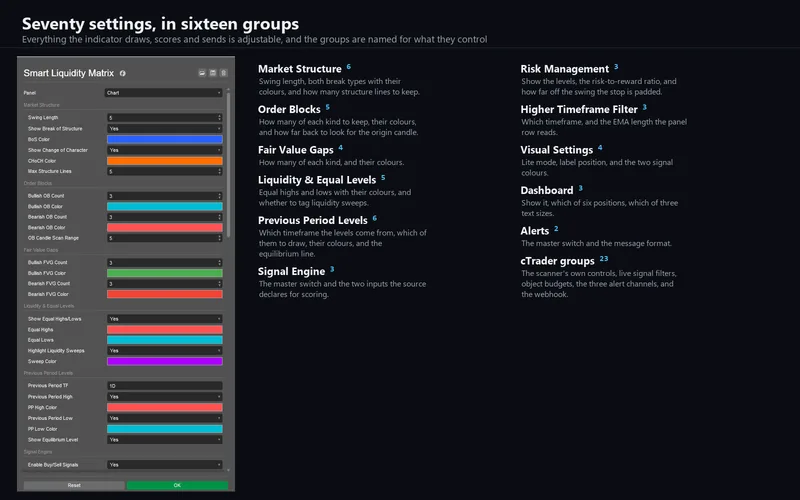Click the Alerts heading
Image resolution: width=800 pixels, height=500 pixels.
point(534,231)
